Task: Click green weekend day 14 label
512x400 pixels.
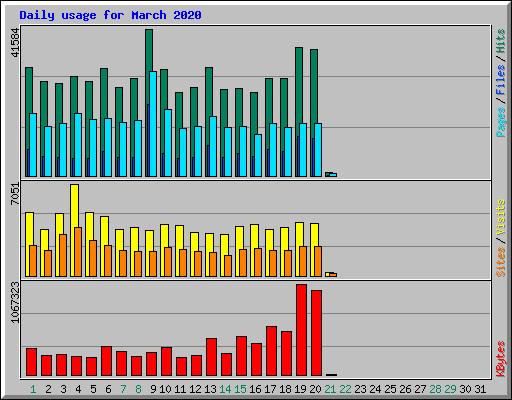Action: [x=225, y=389]
